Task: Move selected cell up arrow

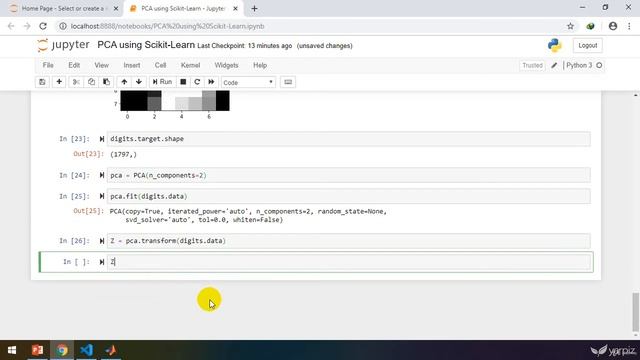Action: pos(124,82)
